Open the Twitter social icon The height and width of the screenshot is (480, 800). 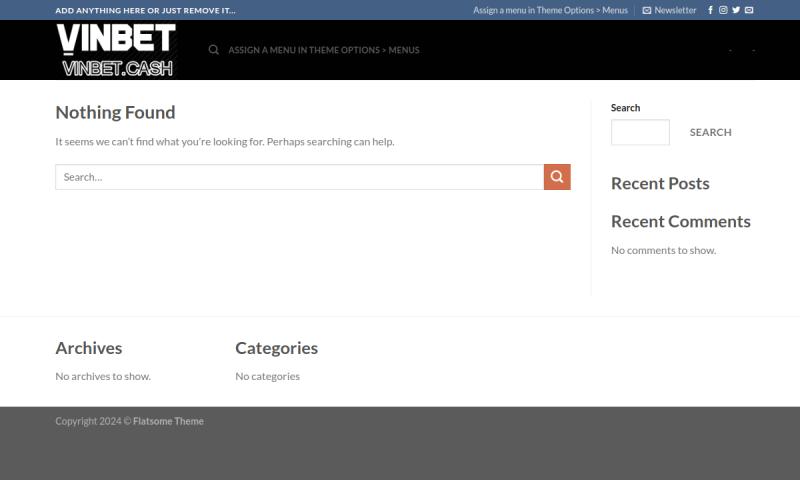point(736,10)
